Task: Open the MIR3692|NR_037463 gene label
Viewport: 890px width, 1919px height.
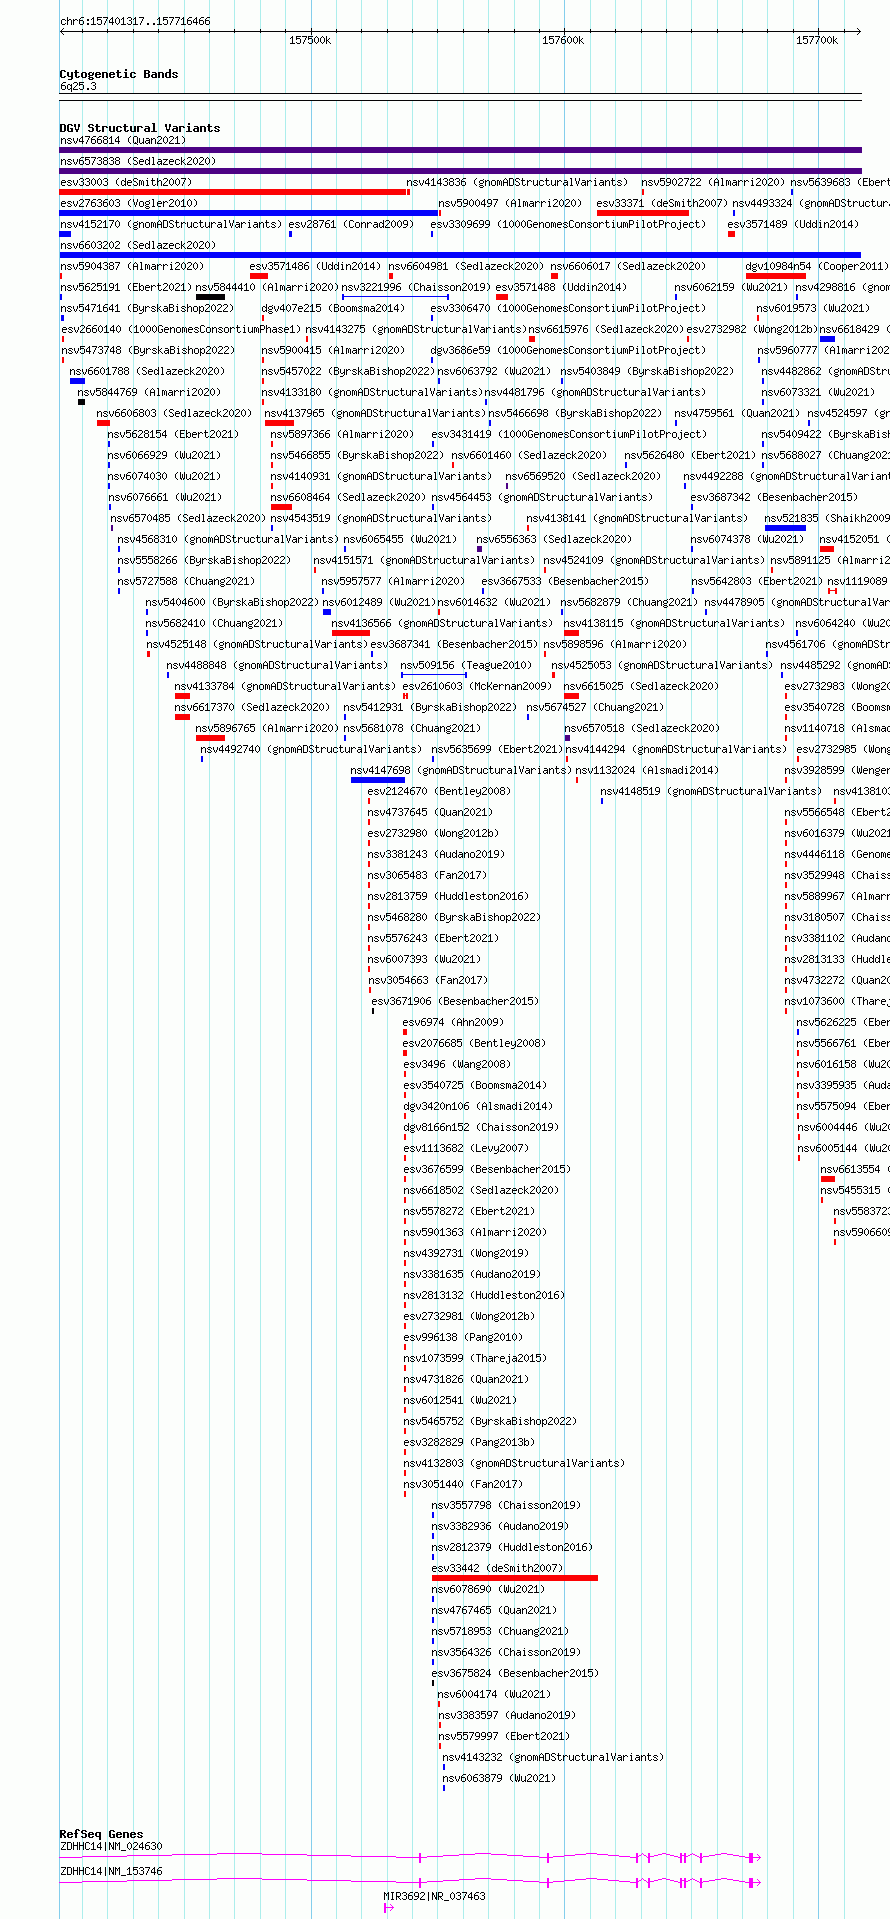Action: 434,1896
